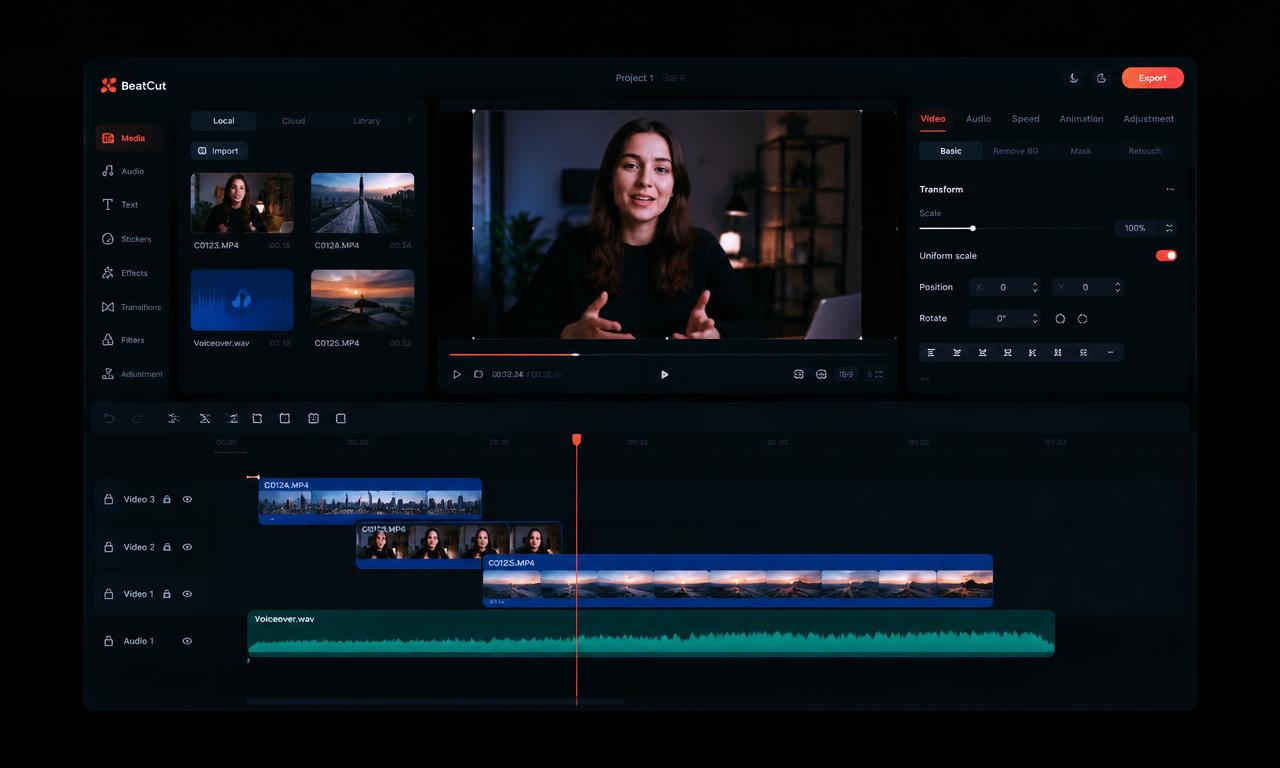Click the preview playback progress bar
This screenshot has height=768, width=1280.
tap(666, 354)
